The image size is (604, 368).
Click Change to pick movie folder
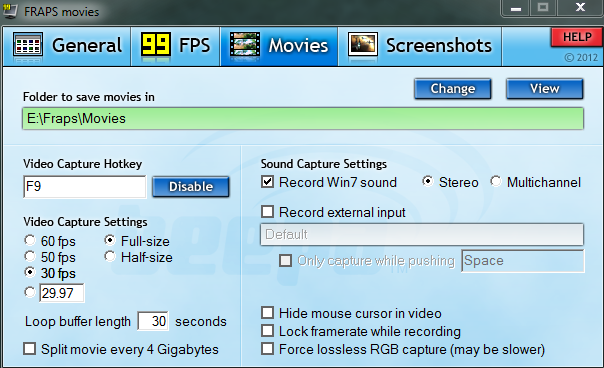(453, 89)
